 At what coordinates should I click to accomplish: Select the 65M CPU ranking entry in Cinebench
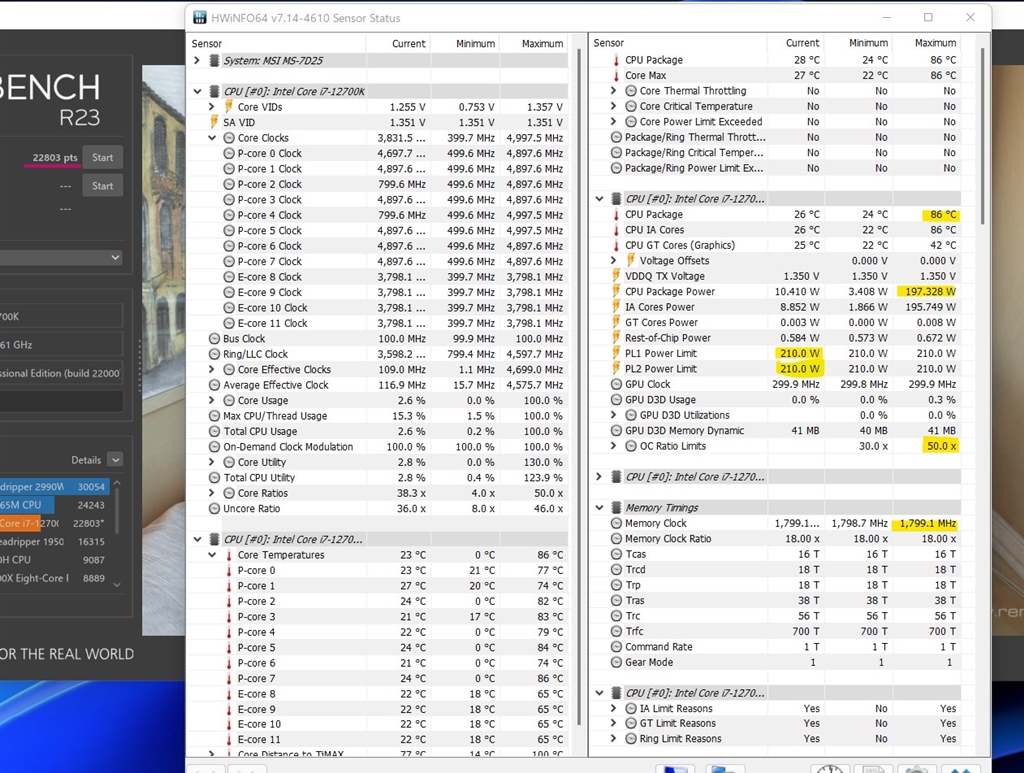[x=54, y=505]
